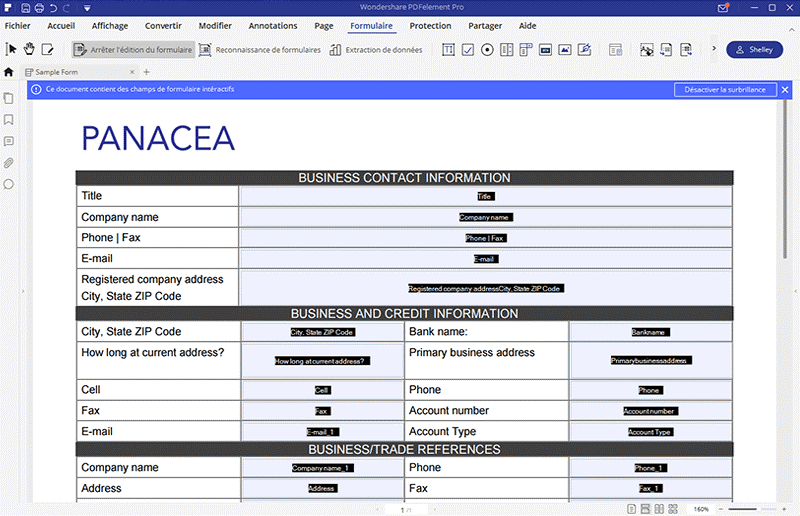This screenshot has height=516, width=800.
Task: Redo the last action
Action: [66, 8]
